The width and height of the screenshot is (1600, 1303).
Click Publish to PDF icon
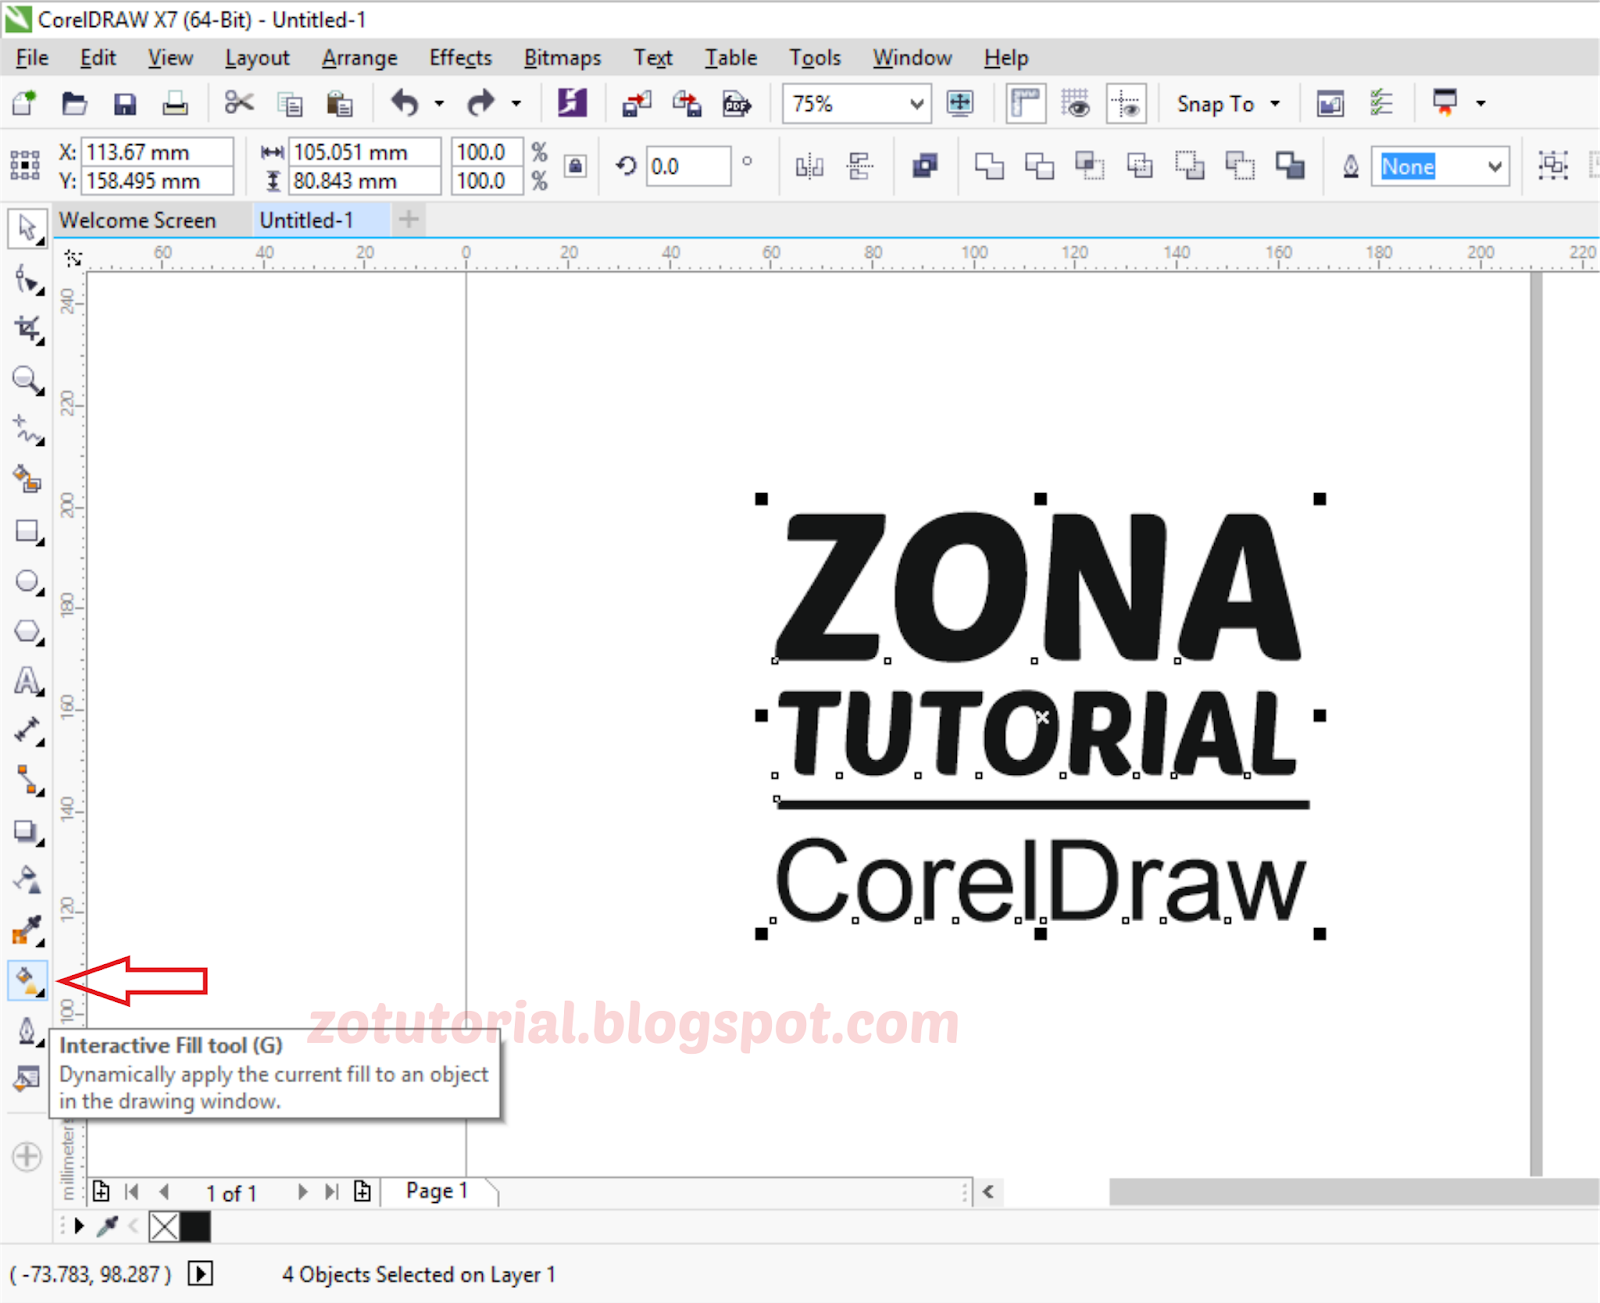[737, 103]
